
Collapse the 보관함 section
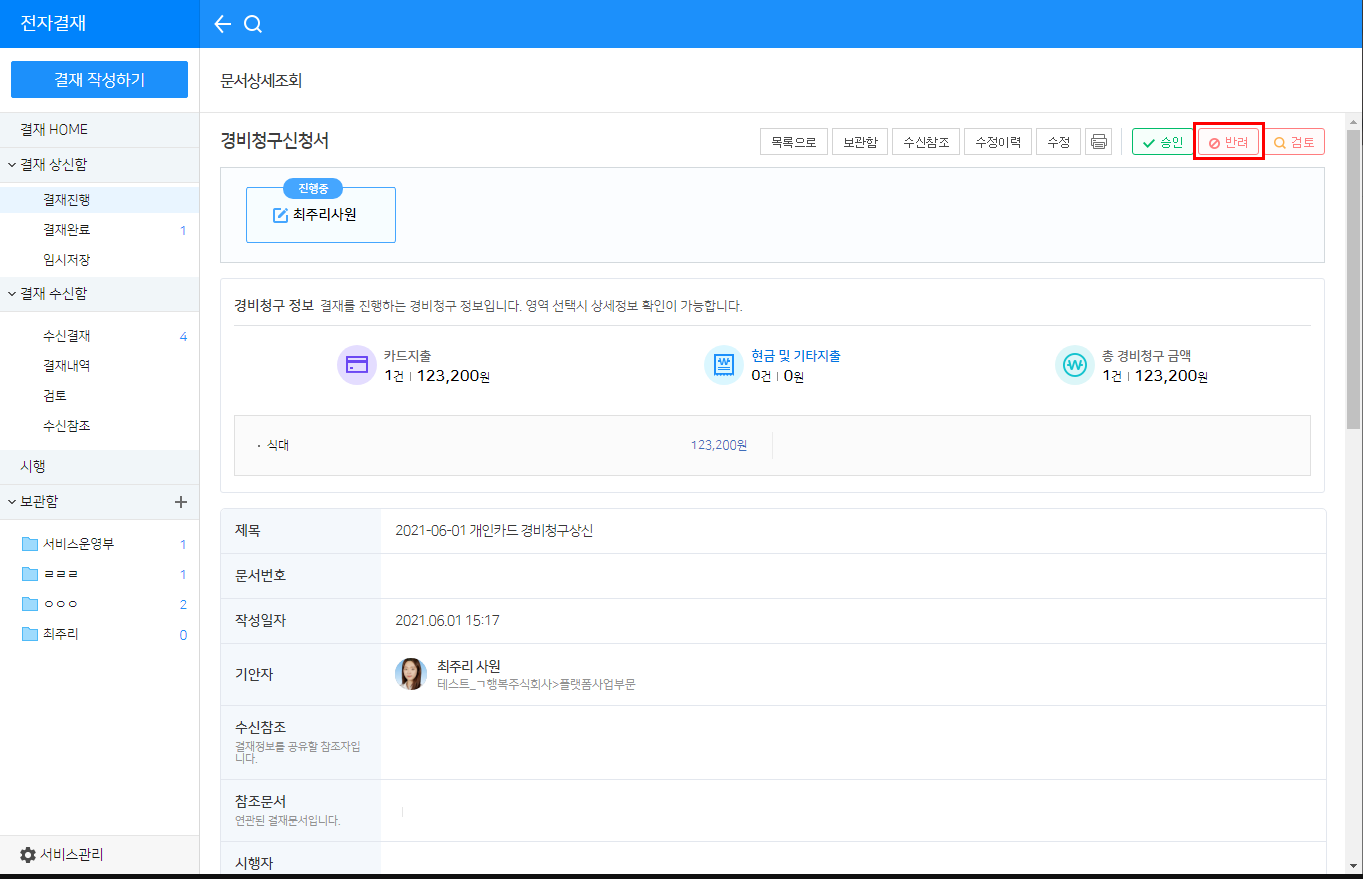pyautogui.click(x=12, y=502)
